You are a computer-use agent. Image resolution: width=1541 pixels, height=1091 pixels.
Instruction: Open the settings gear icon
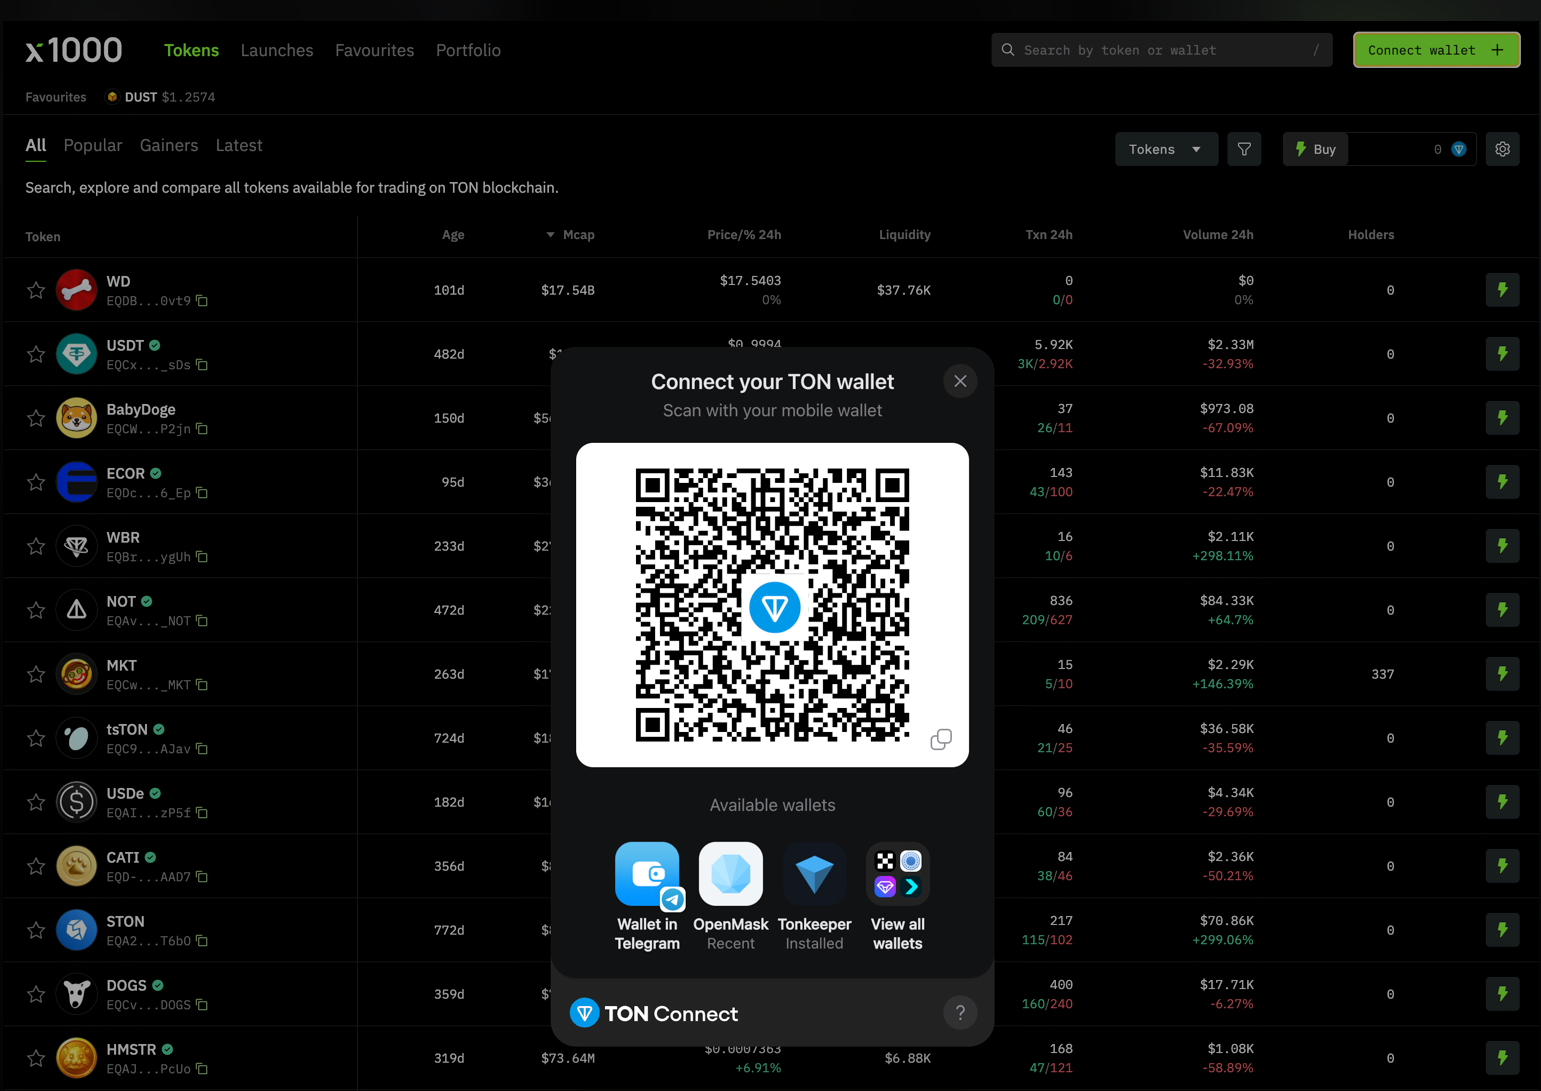coord(1502,149)
